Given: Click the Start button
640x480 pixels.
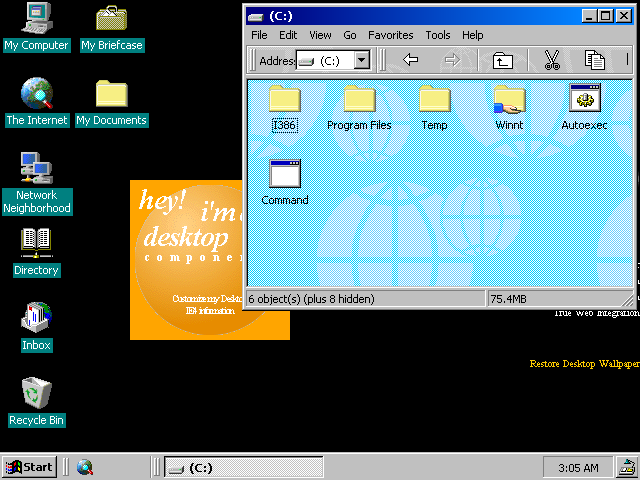Looking at the screenshot, I should 29,467.
